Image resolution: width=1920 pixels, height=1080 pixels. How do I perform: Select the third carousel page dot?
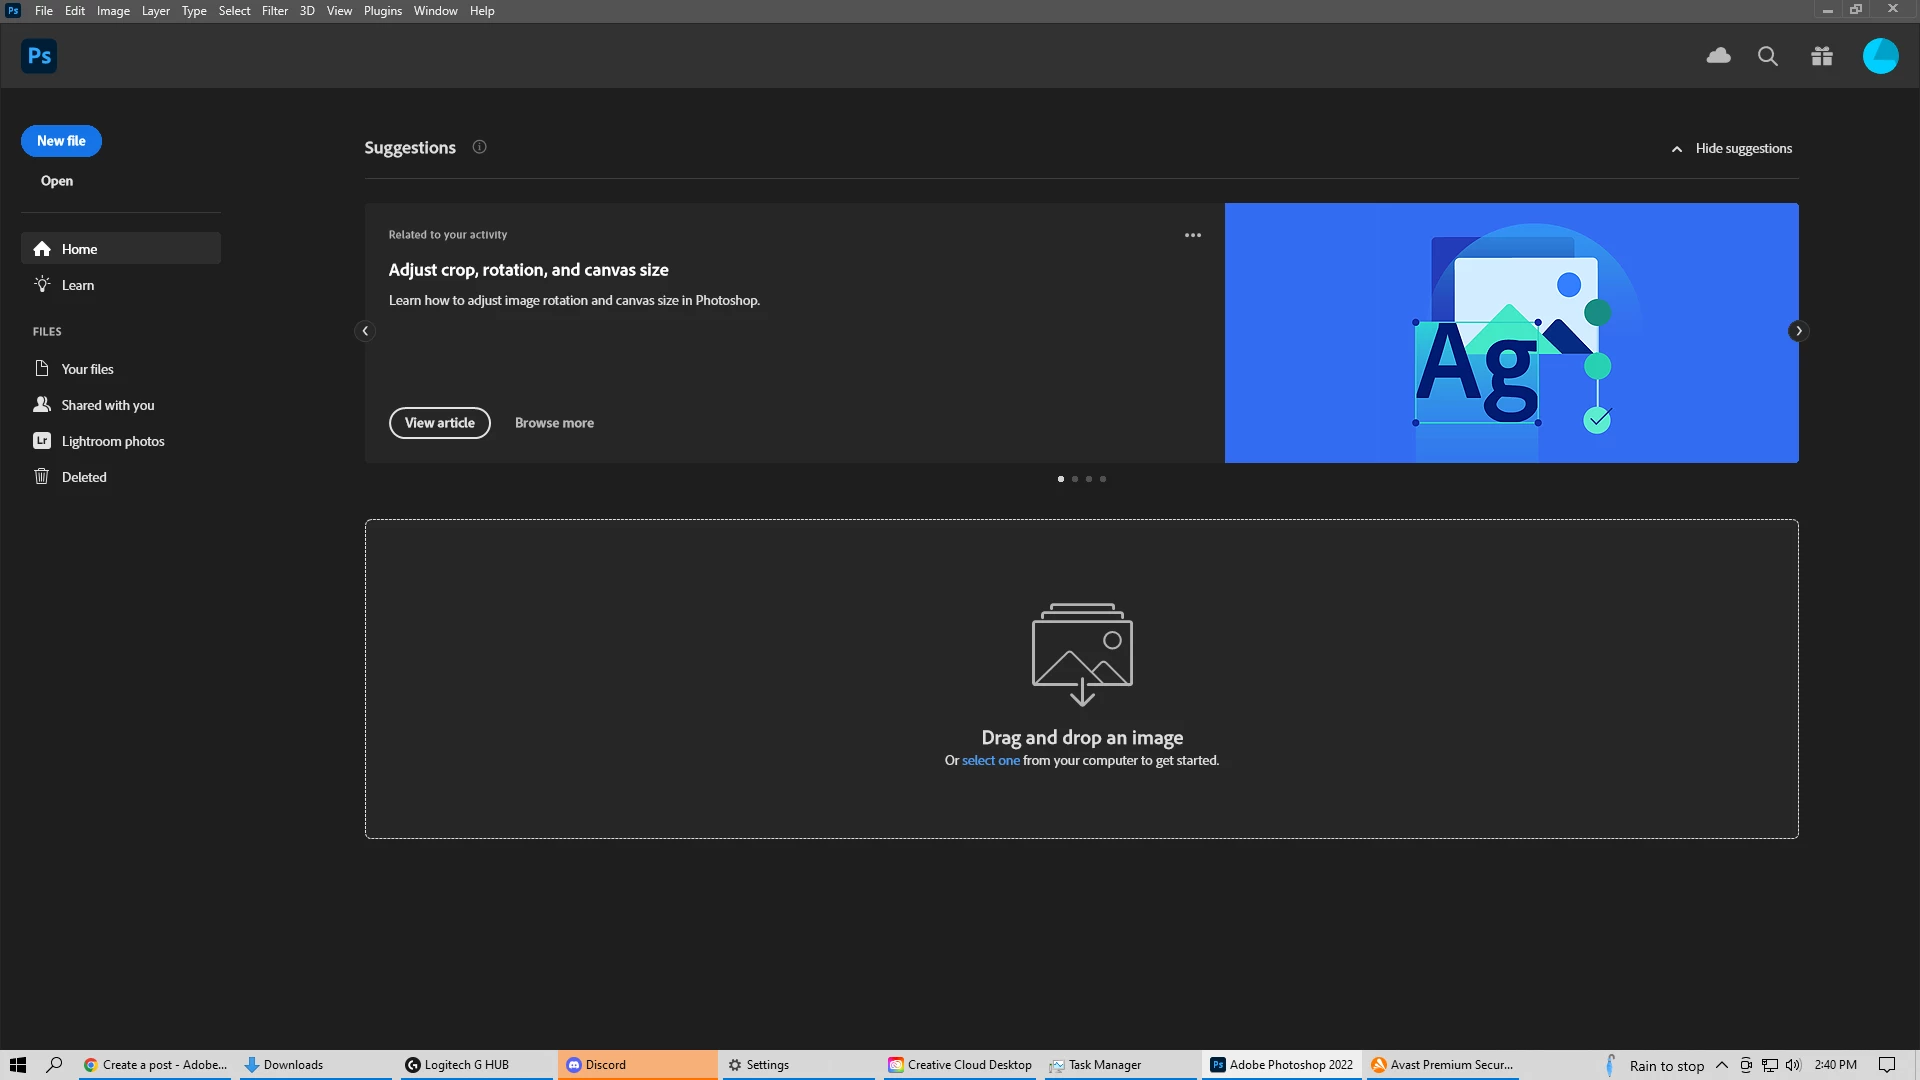pyautogui.click(x=1089, y=479)
